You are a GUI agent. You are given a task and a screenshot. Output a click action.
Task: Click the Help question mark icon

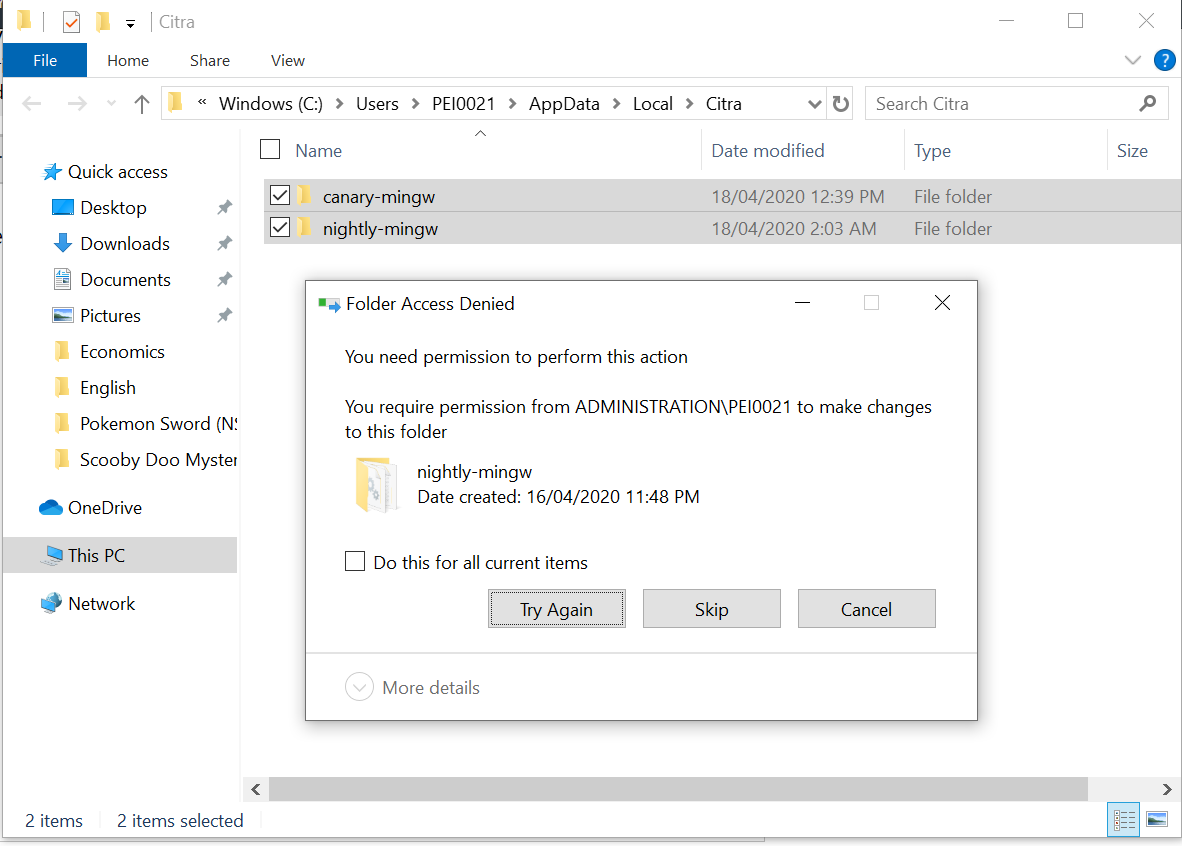1164,60
